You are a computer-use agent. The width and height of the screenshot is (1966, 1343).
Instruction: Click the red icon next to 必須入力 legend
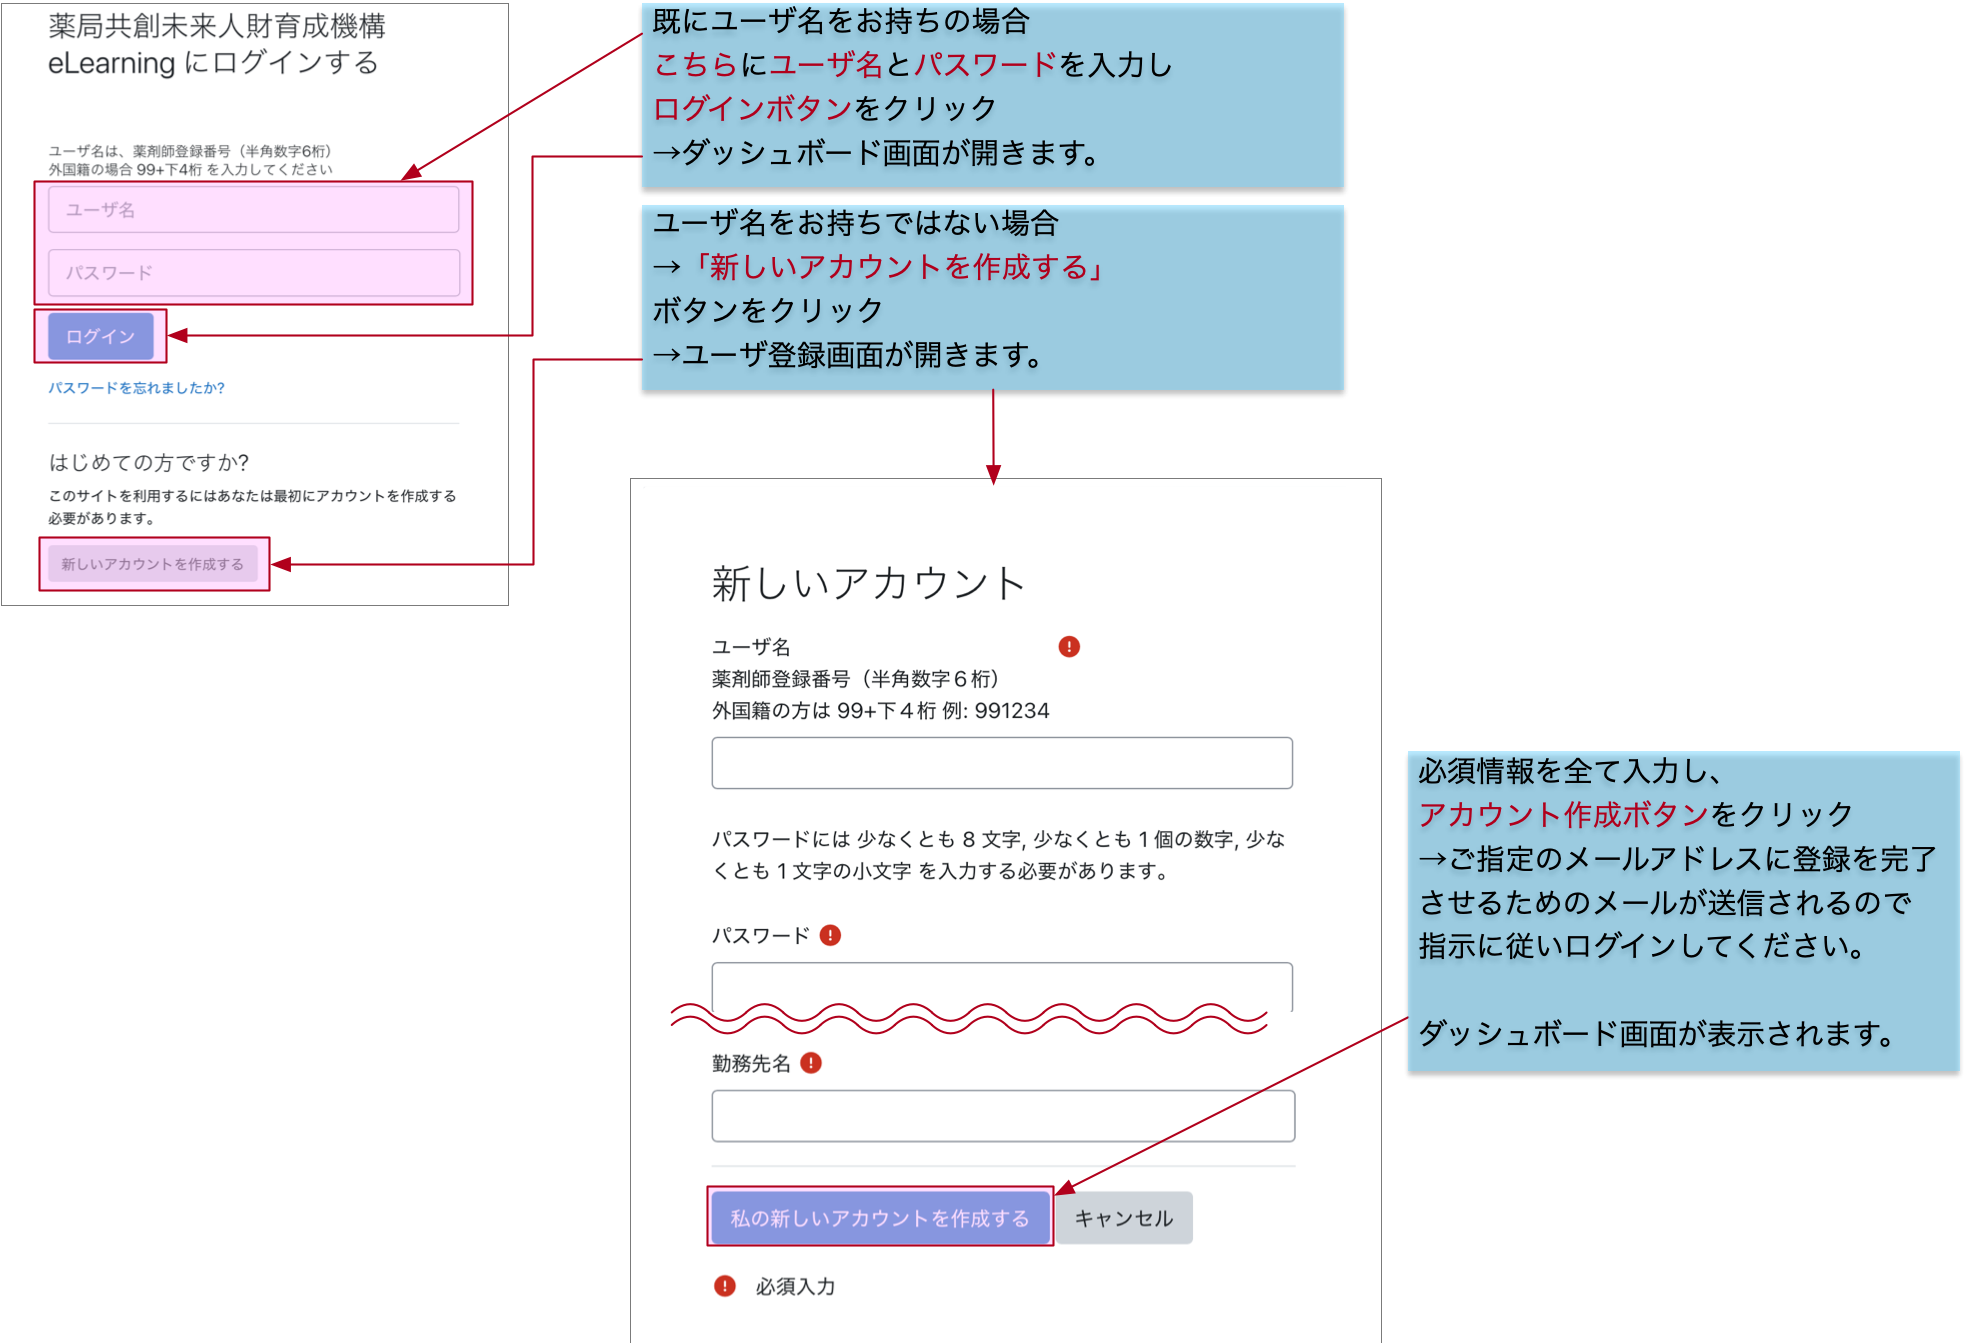[725, 1286]
